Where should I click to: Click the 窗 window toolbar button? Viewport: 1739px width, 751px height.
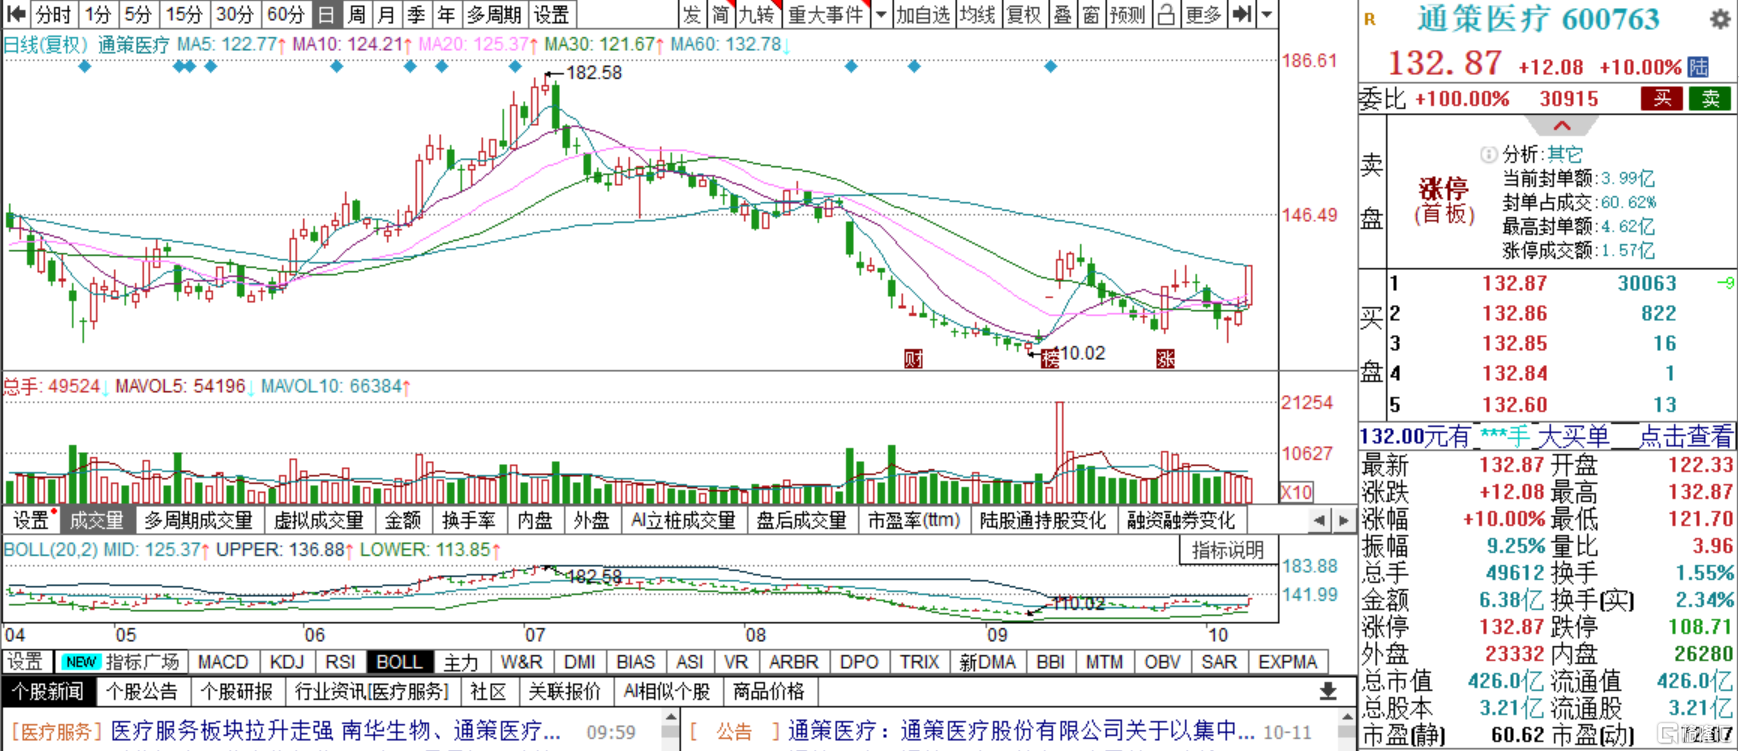coord(1091,14)
